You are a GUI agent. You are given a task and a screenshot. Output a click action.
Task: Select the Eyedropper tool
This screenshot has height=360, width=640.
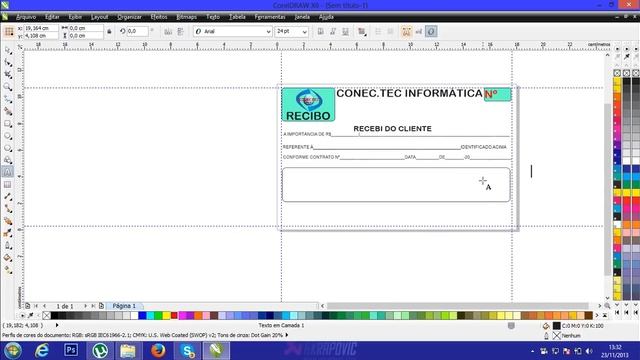pyautogui.click(x=8, y=233)
